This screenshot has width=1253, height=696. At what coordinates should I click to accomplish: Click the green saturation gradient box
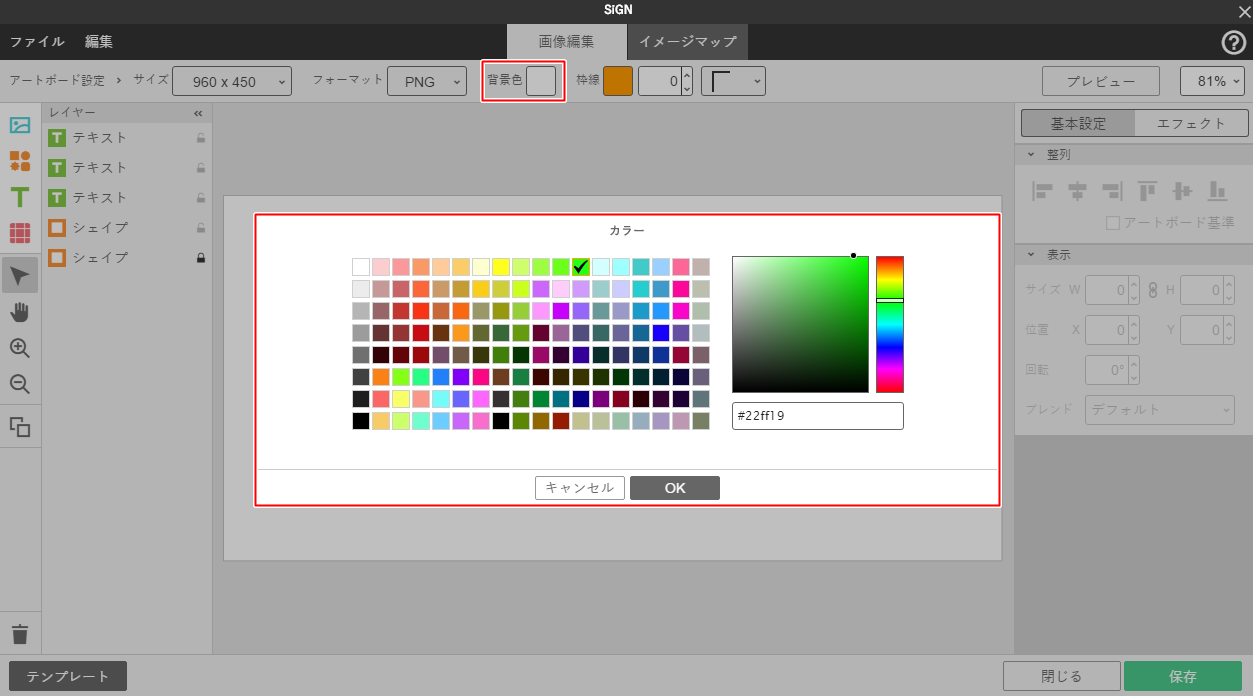pyautogui.click(x=800, y=324)
